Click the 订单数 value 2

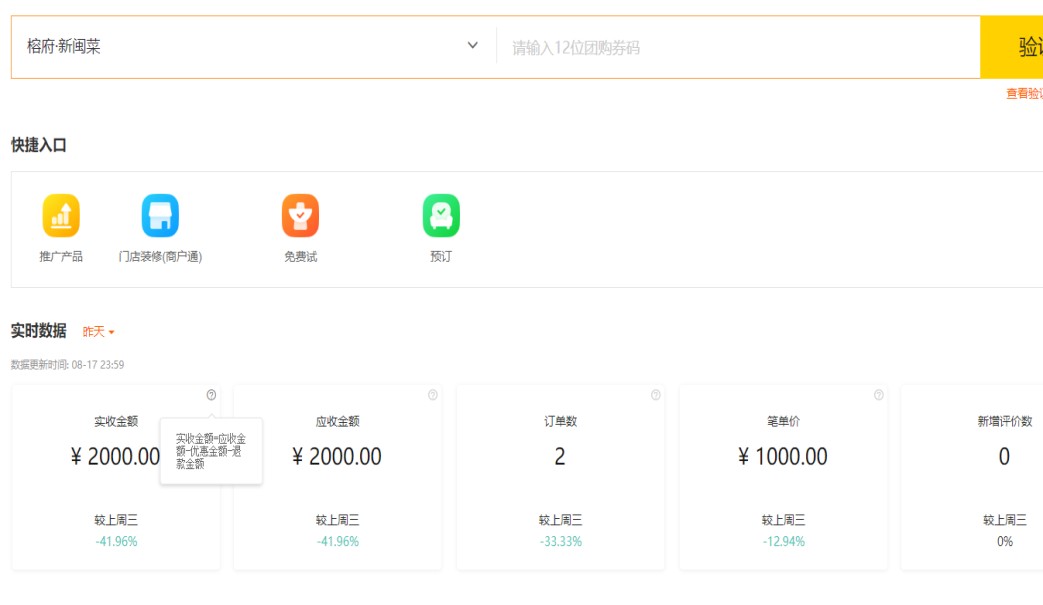pyautogui.click(x=560, y=457)
